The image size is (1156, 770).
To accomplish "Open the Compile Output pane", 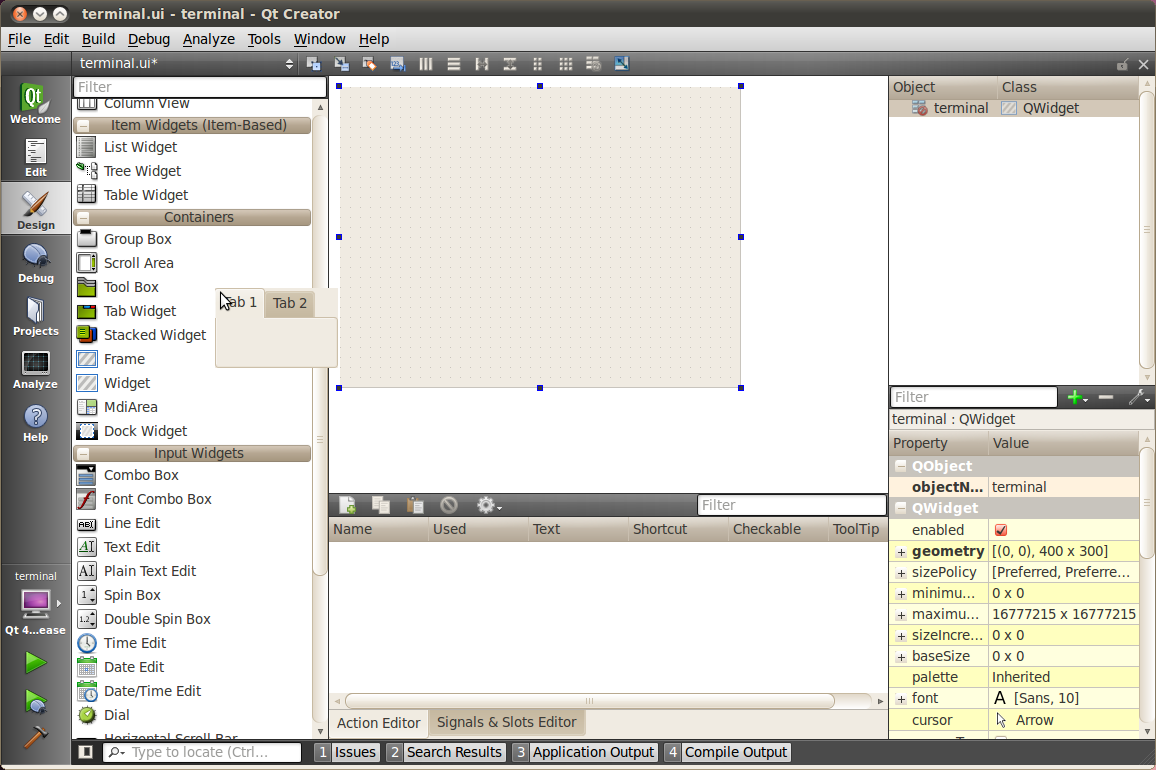I will [727, 752].
